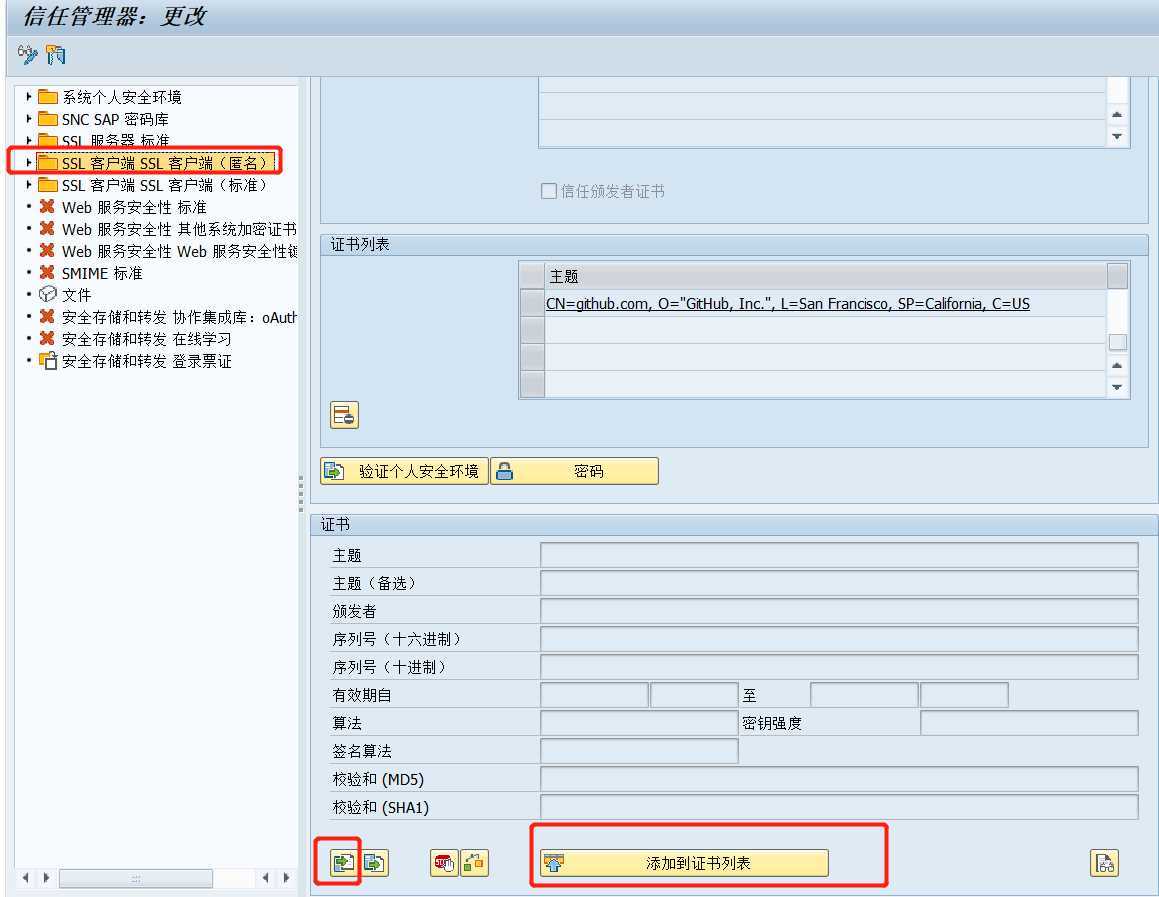1159x897 pixels.
Task: Click the certificate list scroll up arrow
Action: (1118, 365)
